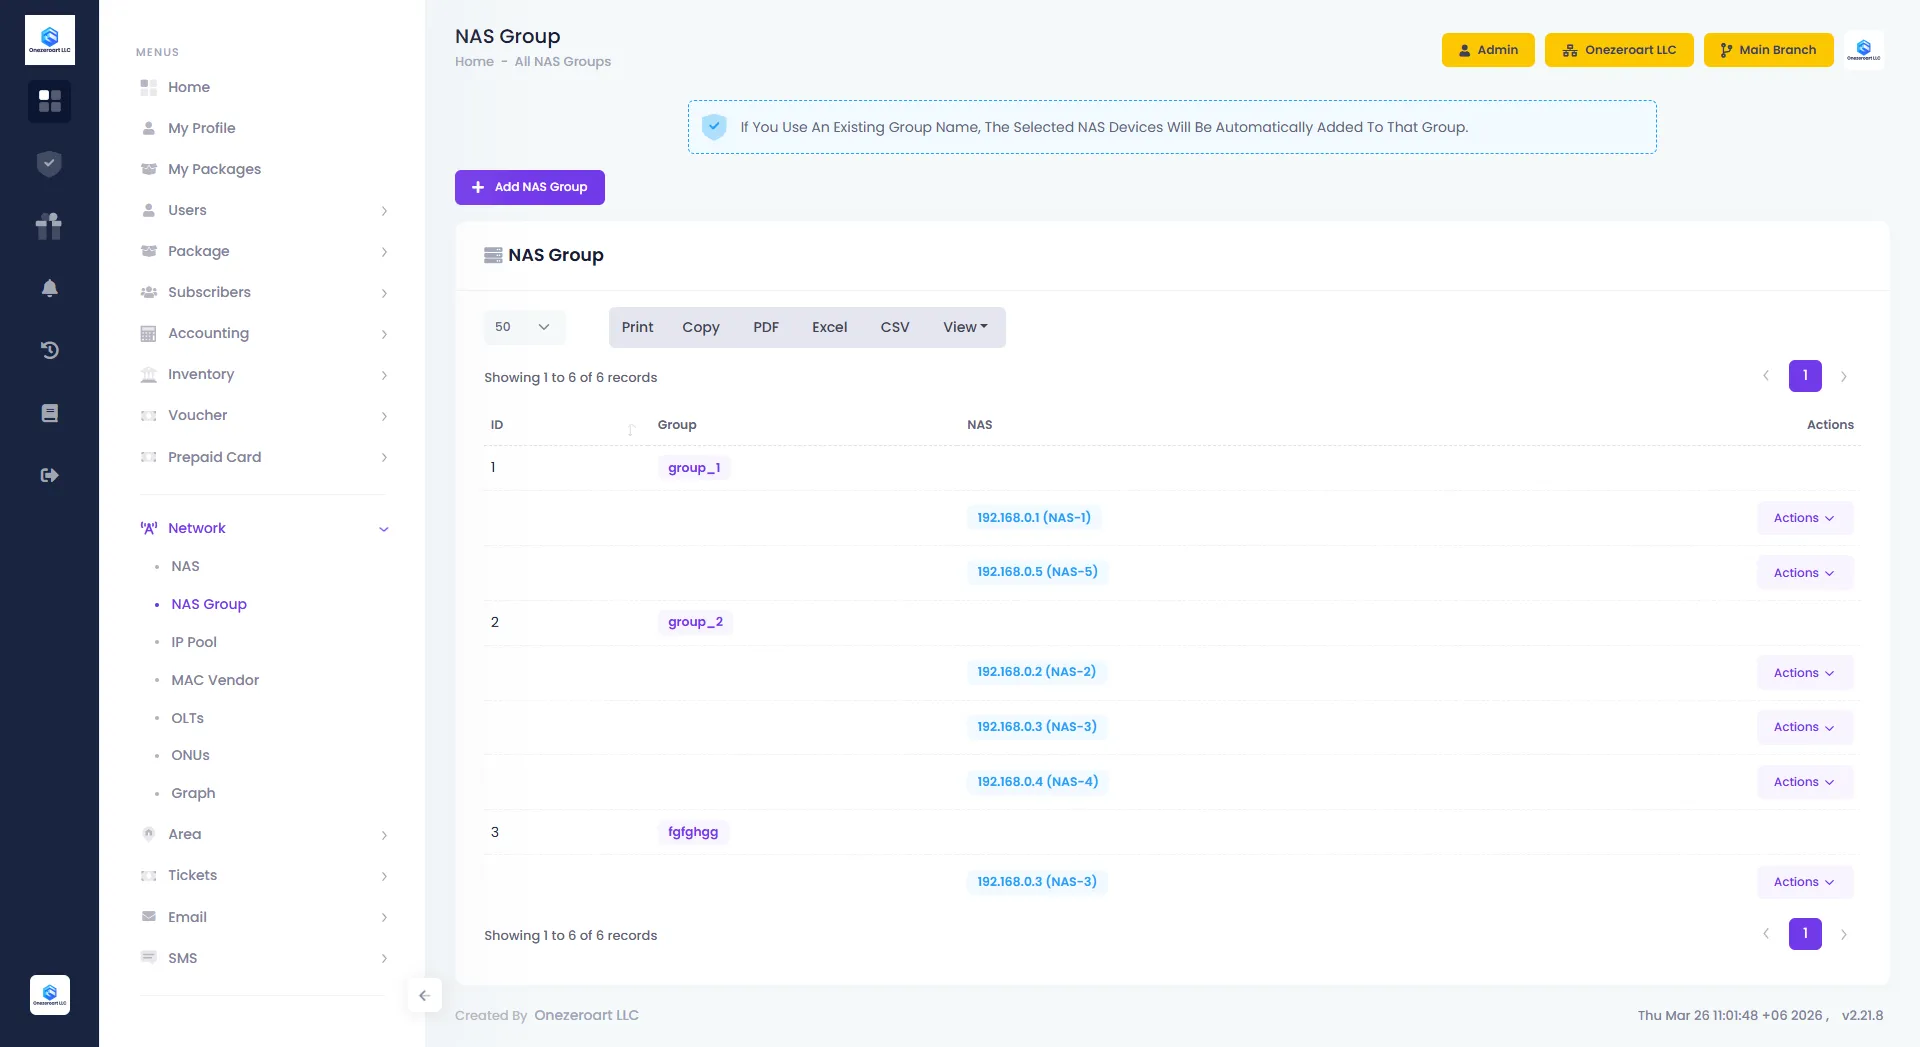Screen dimensions: 1920x1047
Task: Click the Add NAS Group button
Action: tap(530, 187)
